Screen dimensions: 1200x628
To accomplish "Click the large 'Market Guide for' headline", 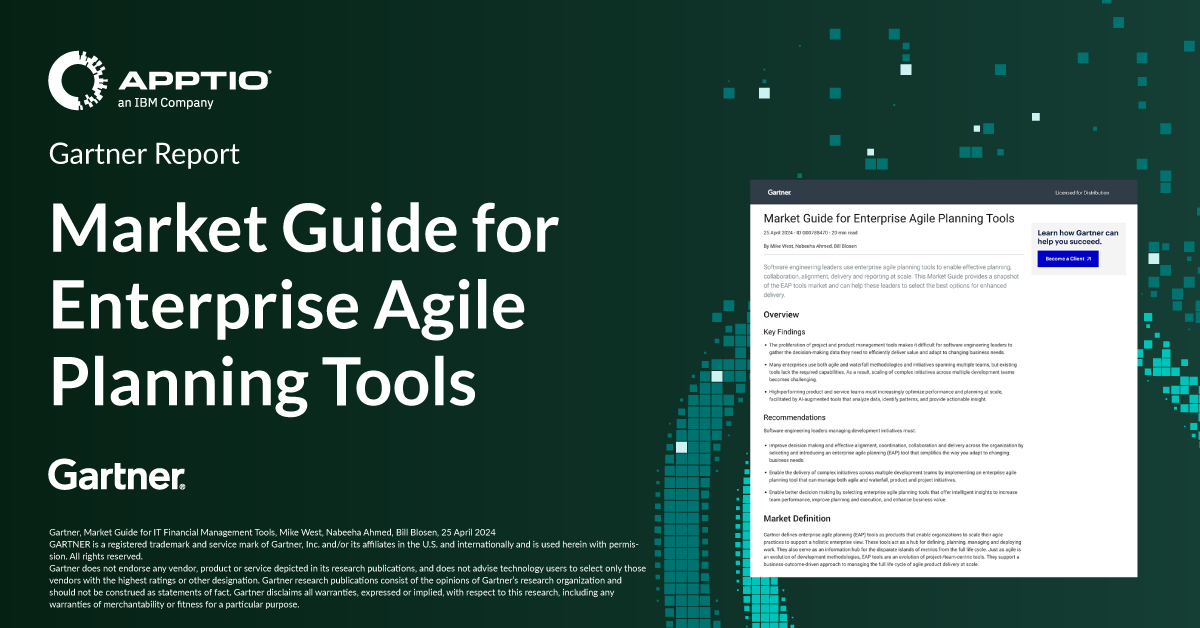I will 305,230.
